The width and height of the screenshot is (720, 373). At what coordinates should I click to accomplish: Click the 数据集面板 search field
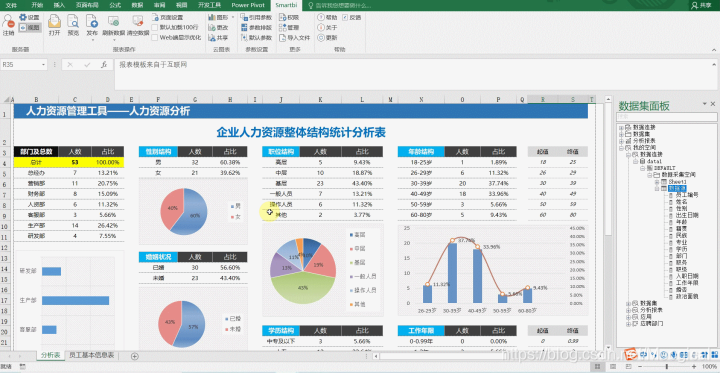coord(667,117)
